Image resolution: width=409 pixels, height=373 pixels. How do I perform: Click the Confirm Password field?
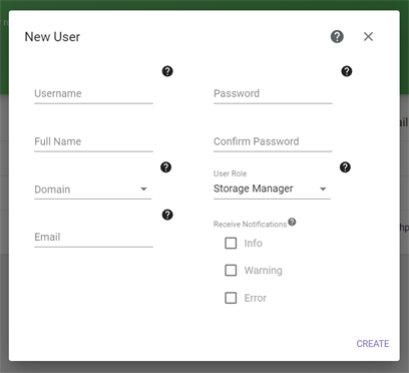tap(273, 142)
